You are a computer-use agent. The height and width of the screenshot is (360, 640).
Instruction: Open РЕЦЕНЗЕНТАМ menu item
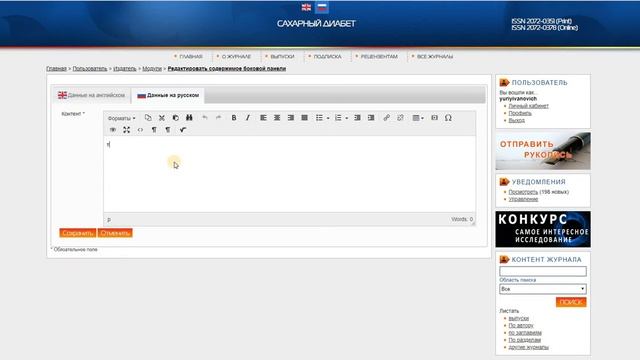(379, 56)
